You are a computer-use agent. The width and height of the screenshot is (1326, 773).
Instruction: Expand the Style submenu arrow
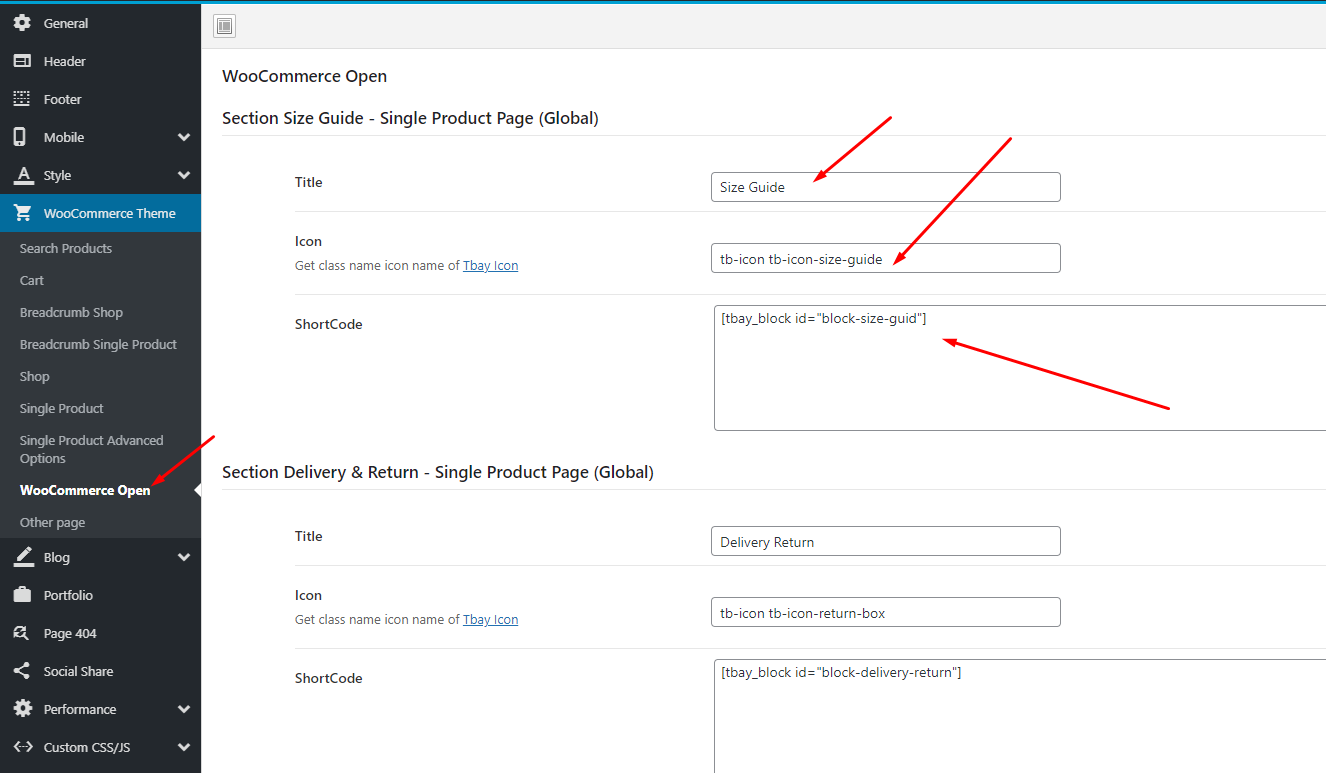184,175
